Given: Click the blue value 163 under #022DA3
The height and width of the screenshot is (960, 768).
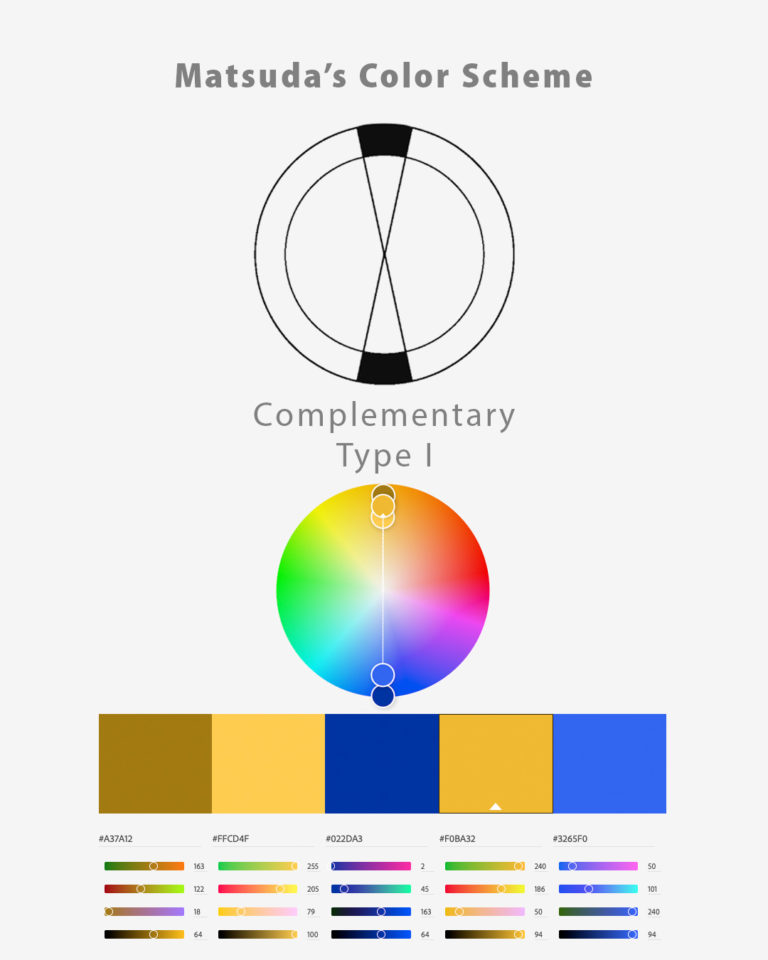Looking at the screenshot, I should 426,912.
